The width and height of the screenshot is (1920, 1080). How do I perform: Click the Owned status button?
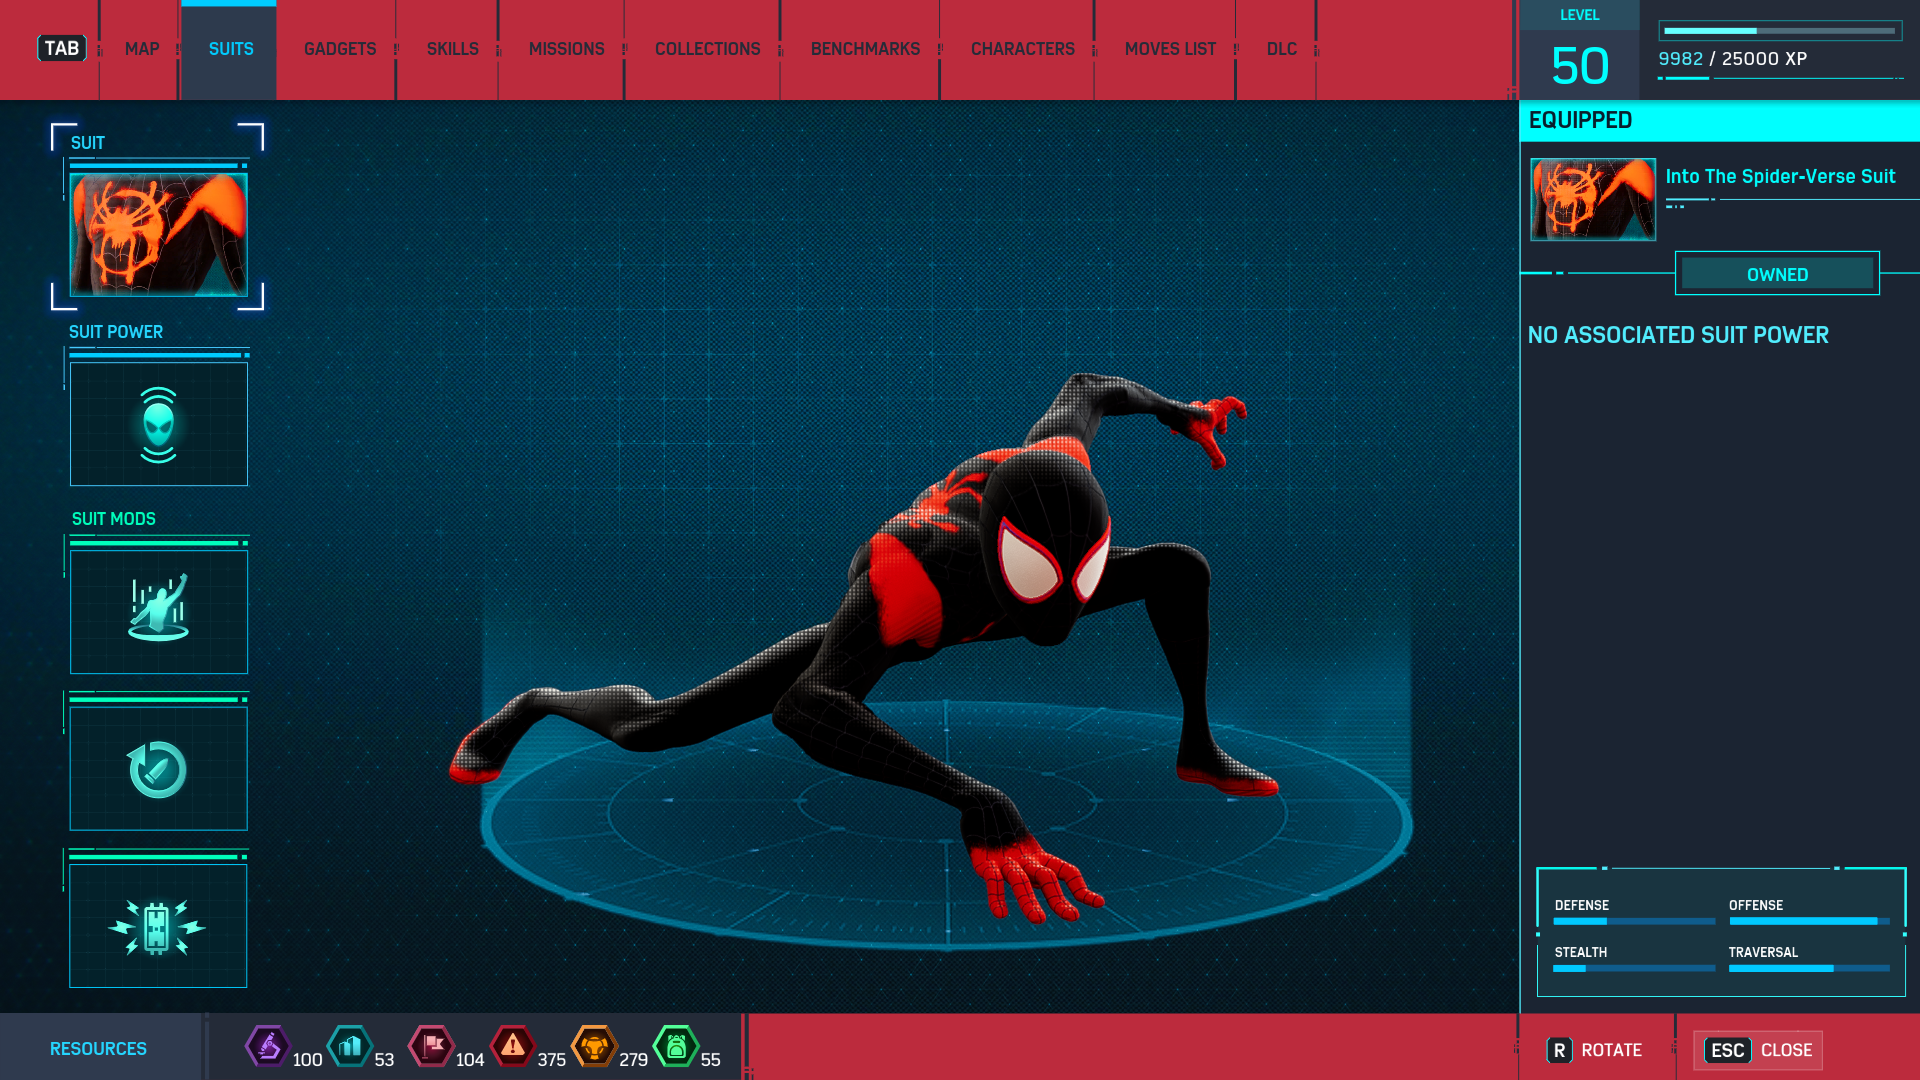pos(1777,274)
